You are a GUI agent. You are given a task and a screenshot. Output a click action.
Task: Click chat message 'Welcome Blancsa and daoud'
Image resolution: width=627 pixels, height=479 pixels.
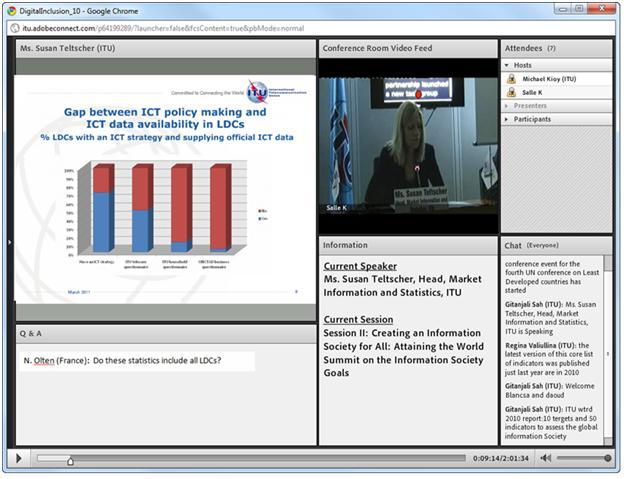(x=549, y=390)
